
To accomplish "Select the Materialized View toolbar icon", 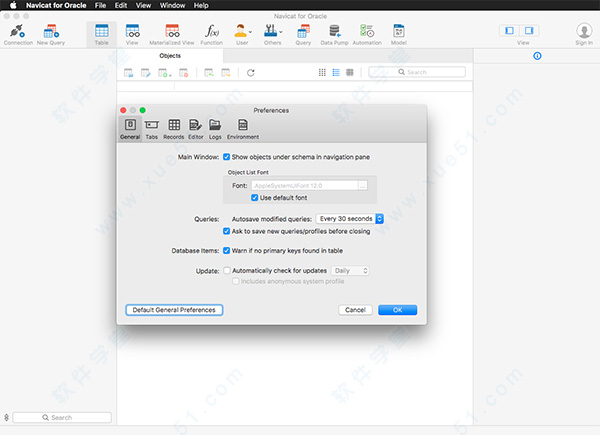I will [172, 34].
